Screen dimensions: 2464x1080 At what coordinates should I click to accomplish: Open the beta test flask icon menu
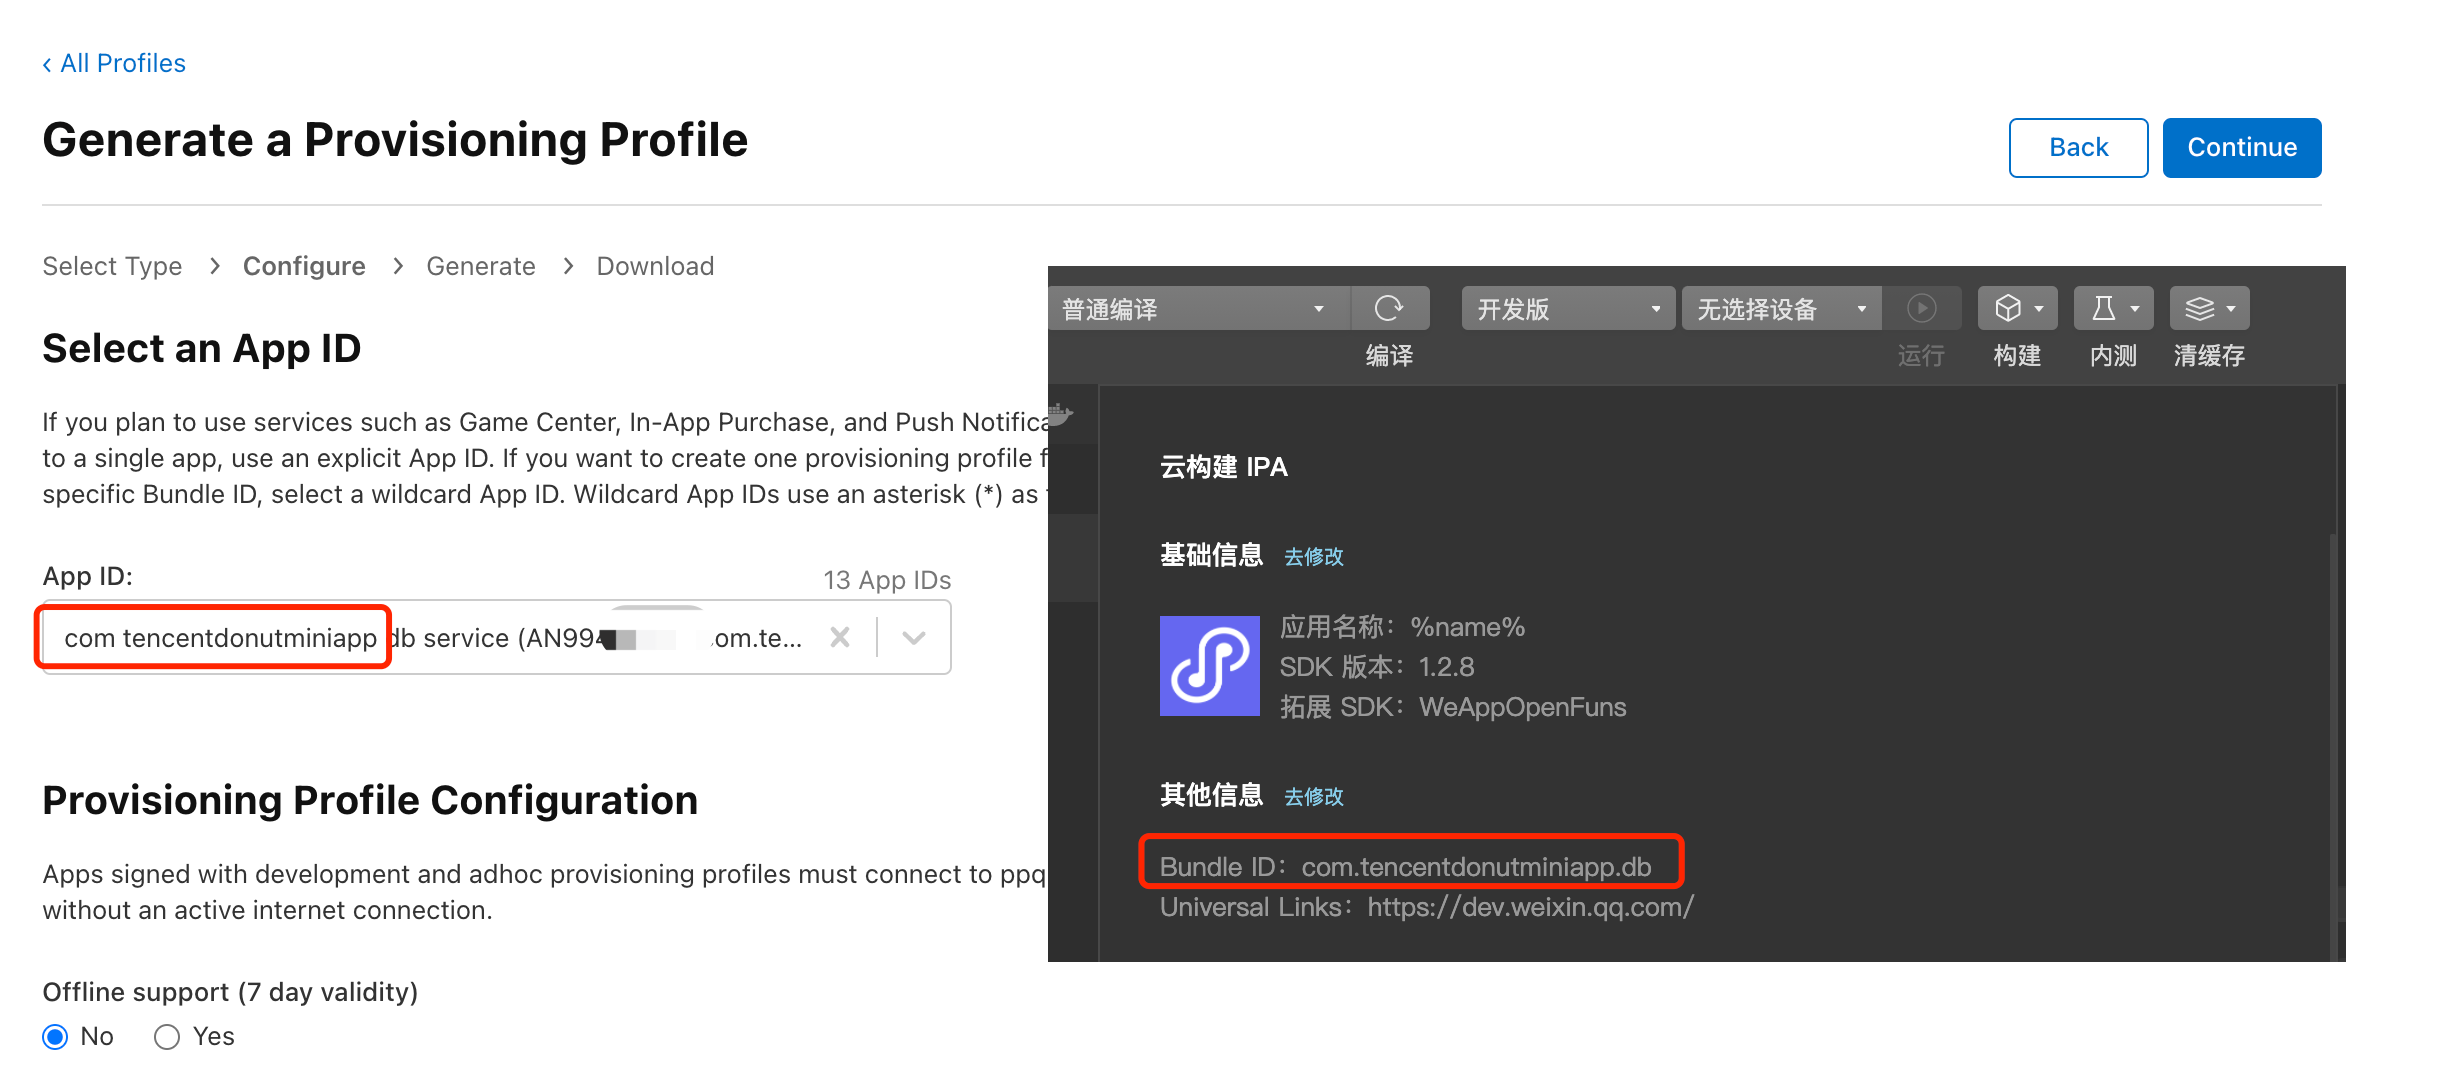coord(2113,308)
